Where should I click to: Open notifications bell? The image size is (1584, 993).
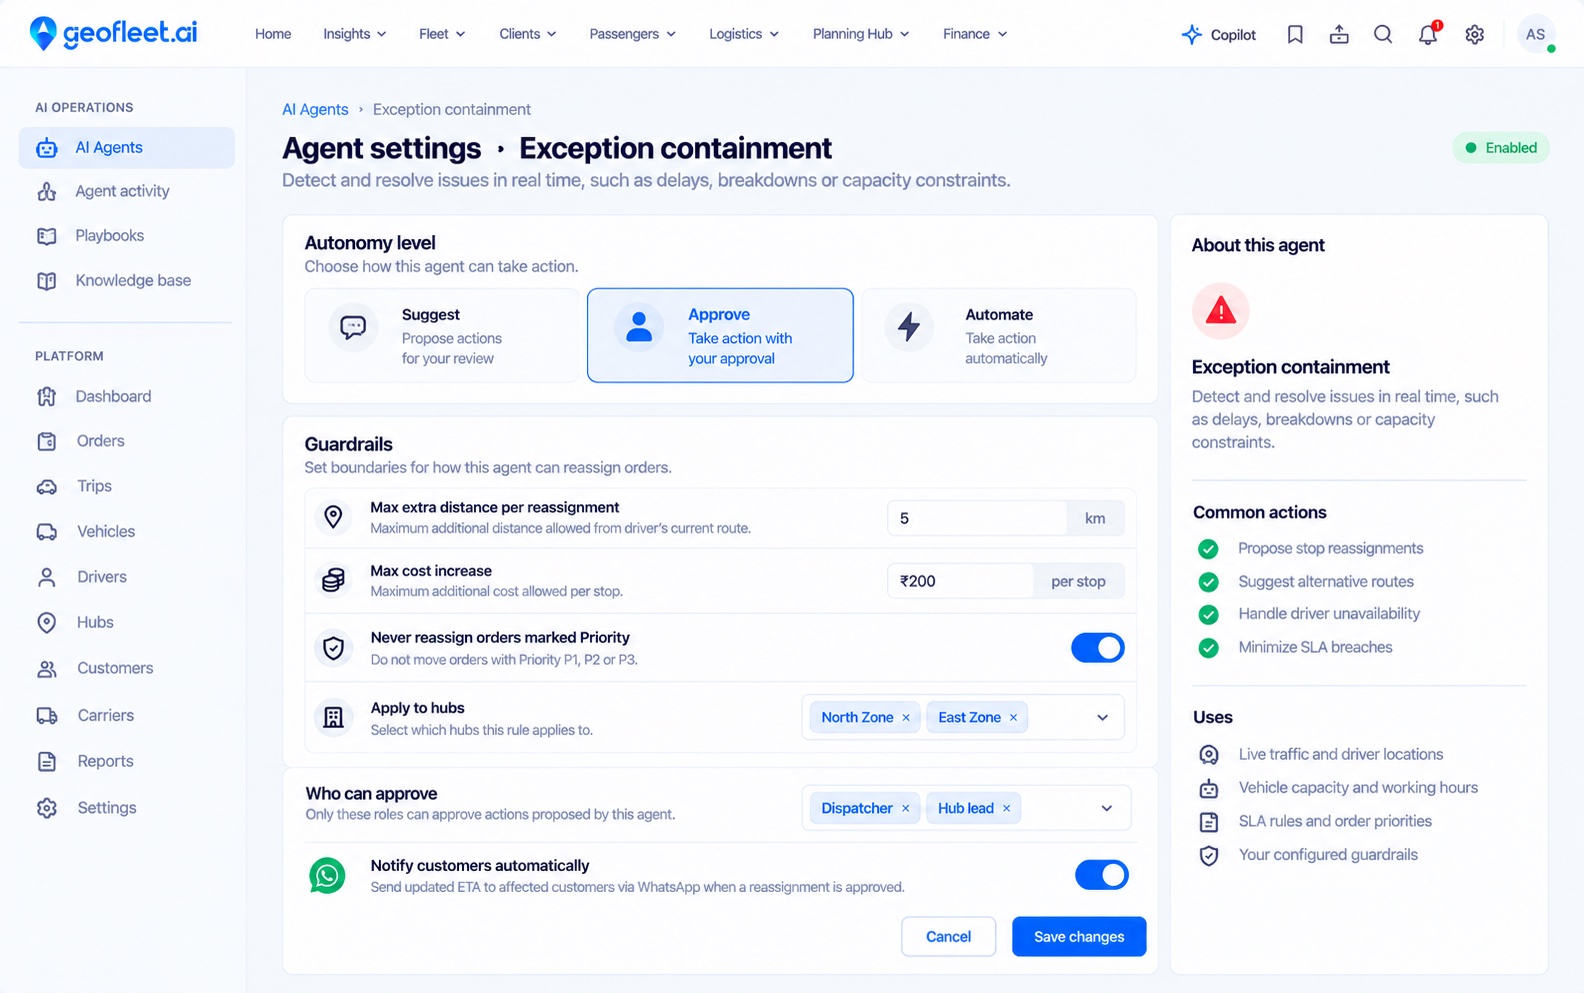[1428, 35]
